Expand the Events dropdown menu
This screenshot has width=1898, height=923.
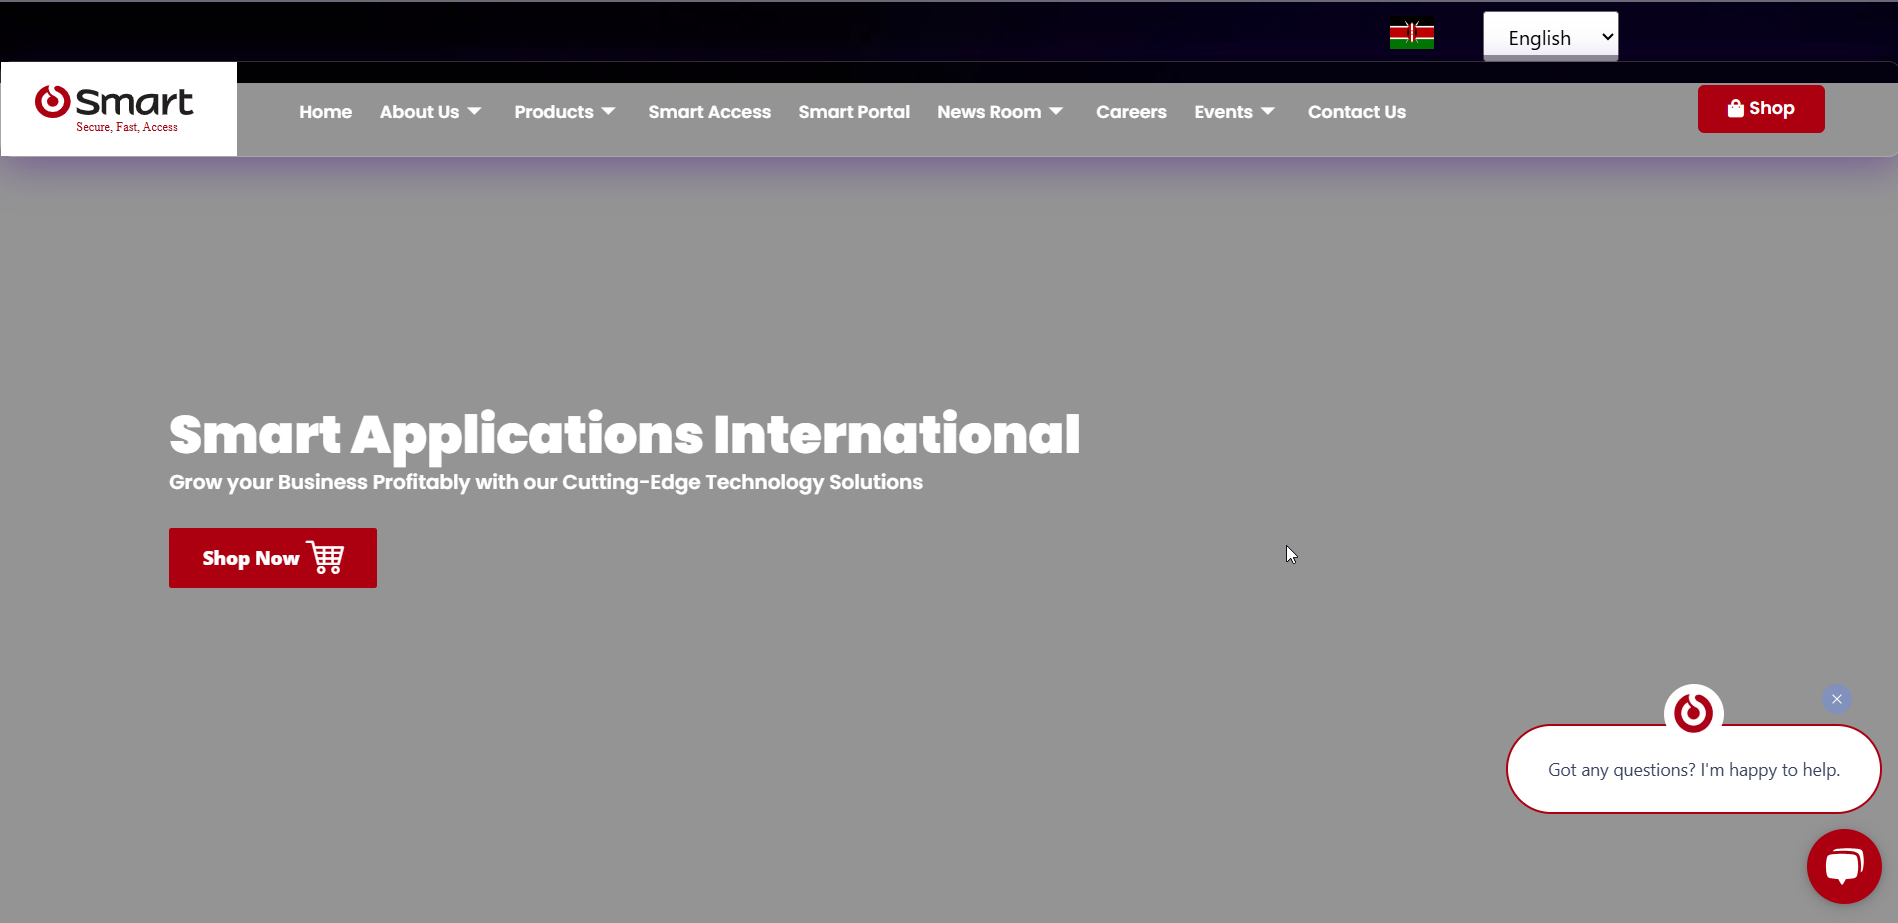coord(1234,112)
